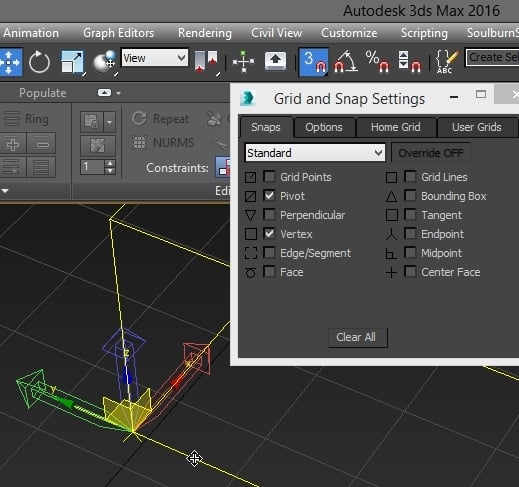This screenshot has height=487, width=519.
Task: Click the Repeat last operation tool
Action: click(x=161, y=119)
